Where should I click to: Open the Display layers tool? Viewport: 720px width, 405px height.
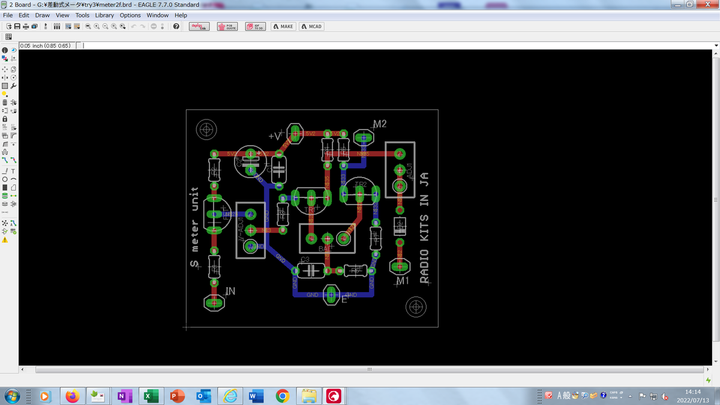(4, 59)
